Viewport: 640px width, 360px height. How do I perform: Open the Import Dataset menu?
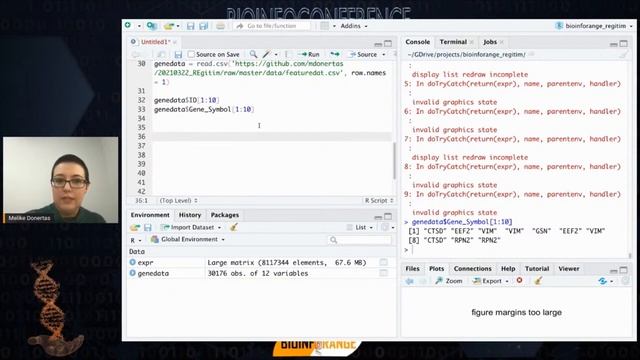[191, 227]
